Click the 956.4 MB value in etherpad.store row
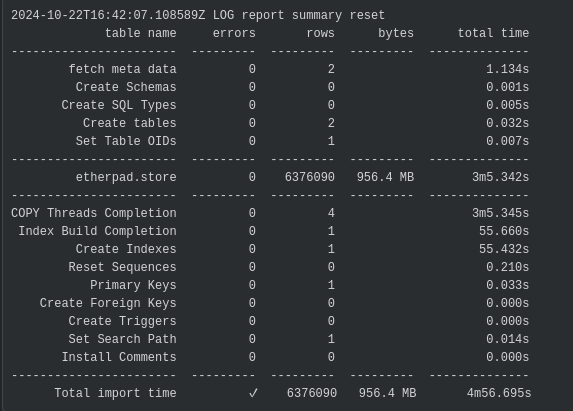Screen dimensions: 573x411 [385, 177]
